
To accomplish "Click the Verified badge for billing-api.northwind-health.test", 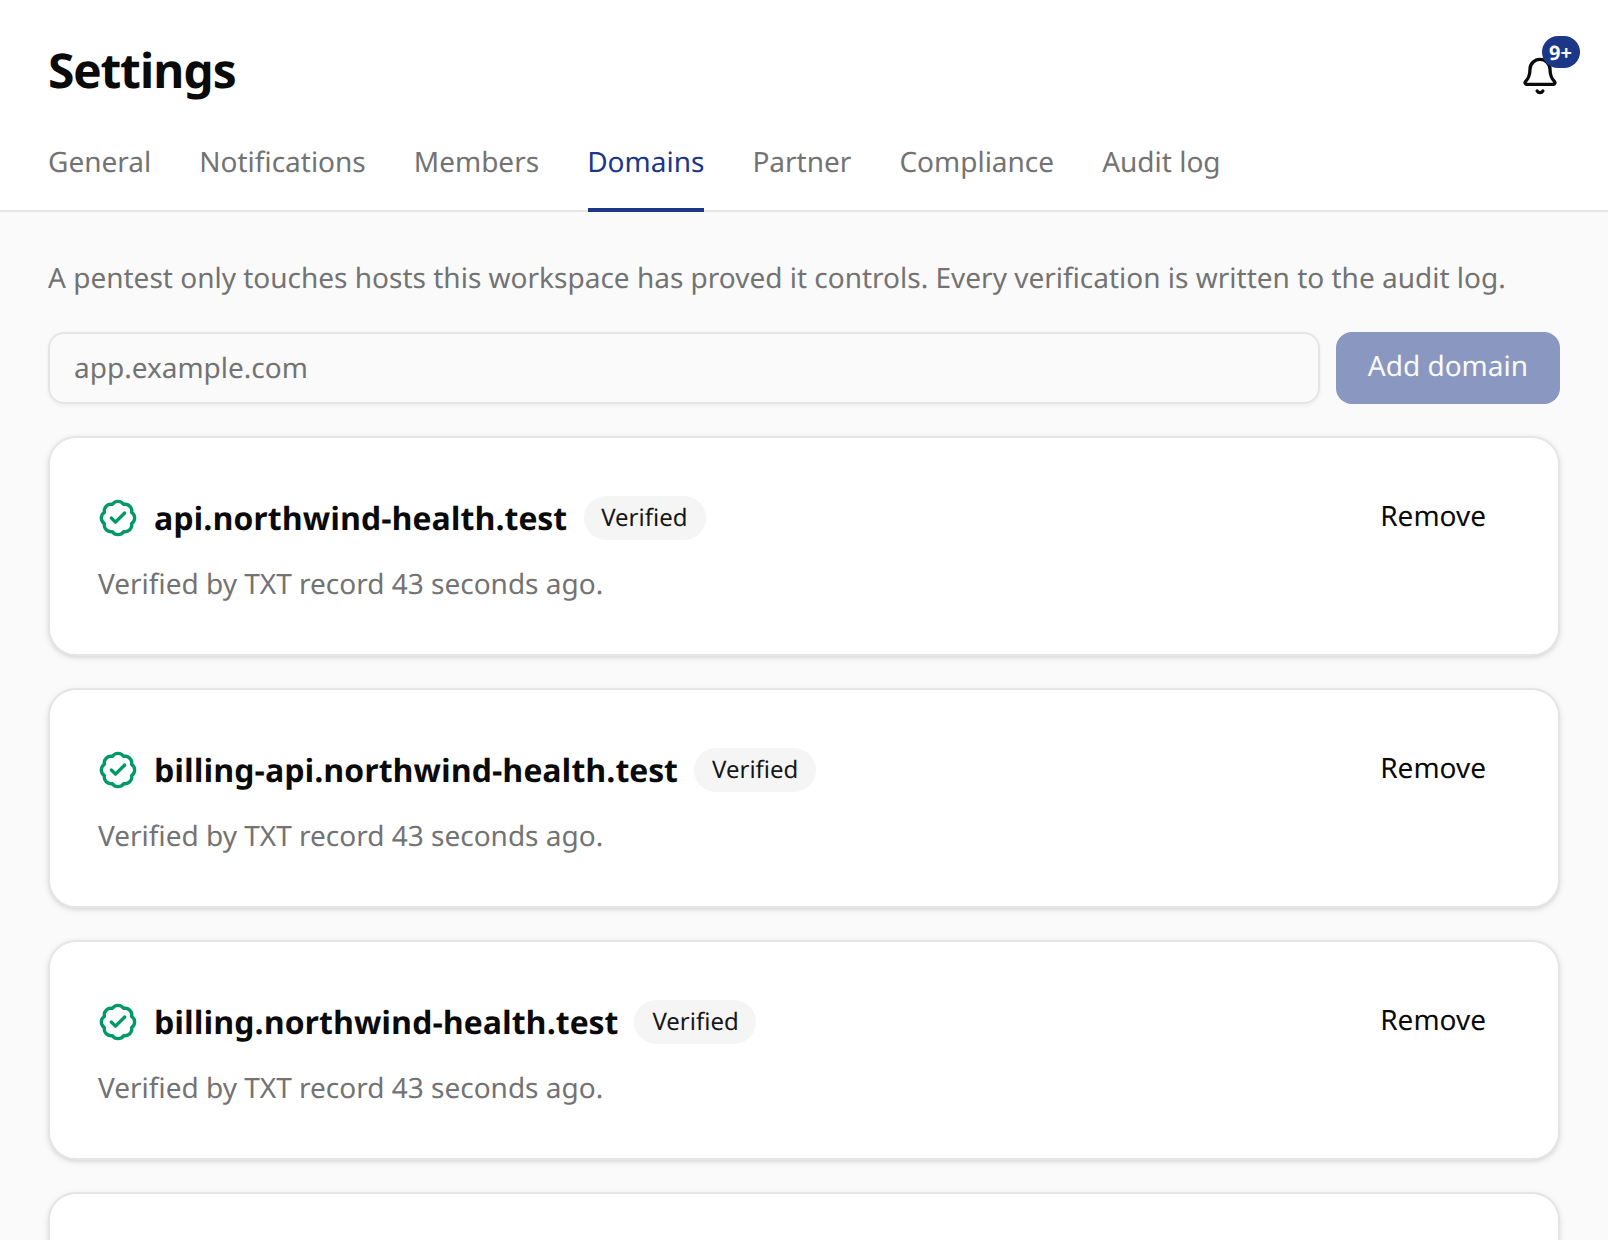I will click(755, 770).
